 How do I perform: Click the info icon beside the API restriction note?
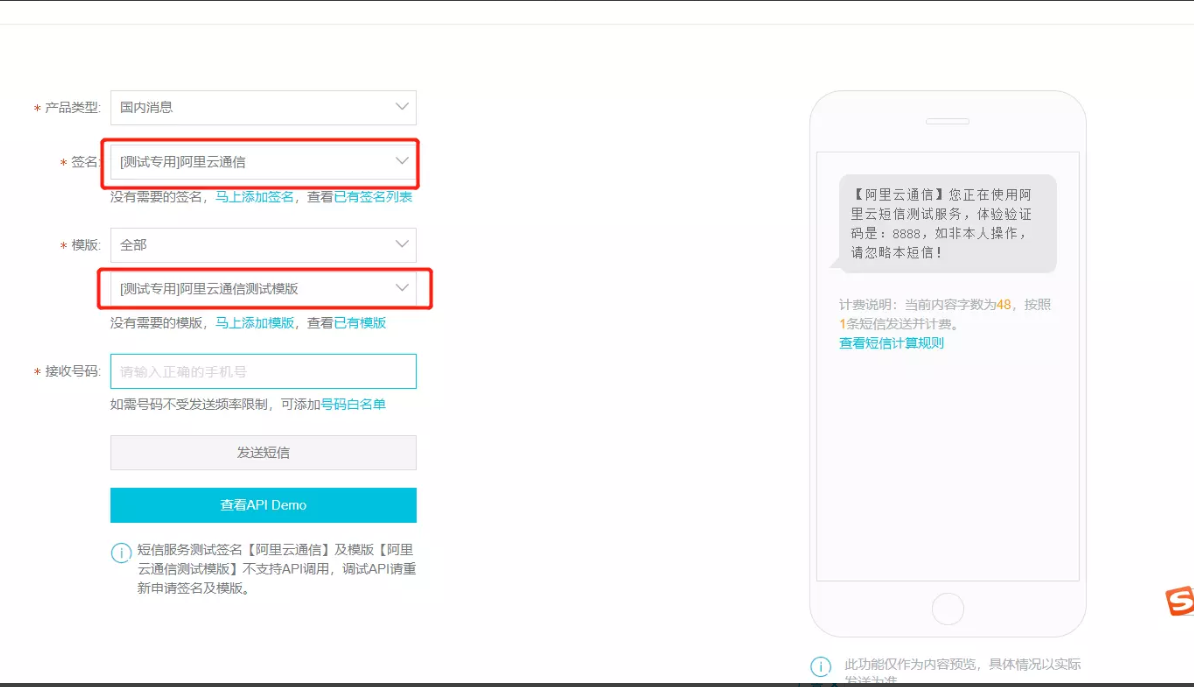[122, 551]
